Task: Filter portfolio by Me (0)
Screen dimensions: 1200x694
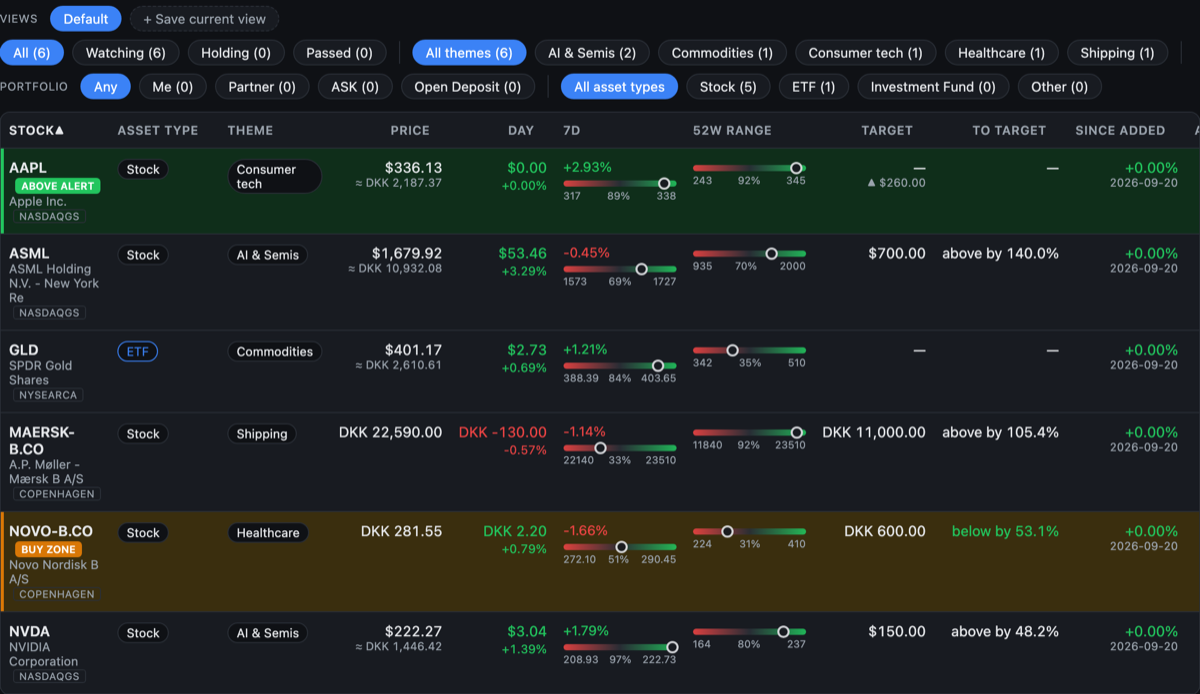Action: 173,87
